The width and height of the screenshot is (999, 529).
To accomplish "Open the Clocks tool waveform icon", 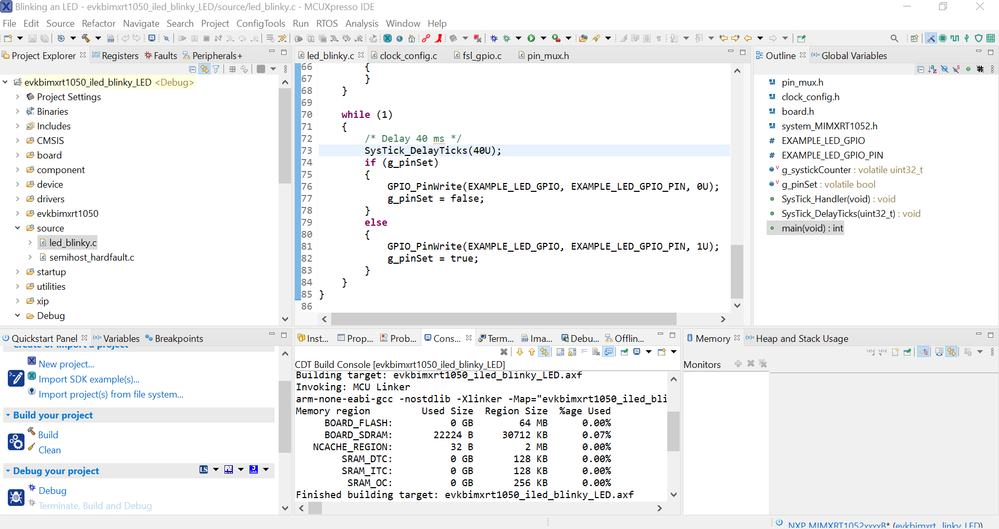I will 954,38.
